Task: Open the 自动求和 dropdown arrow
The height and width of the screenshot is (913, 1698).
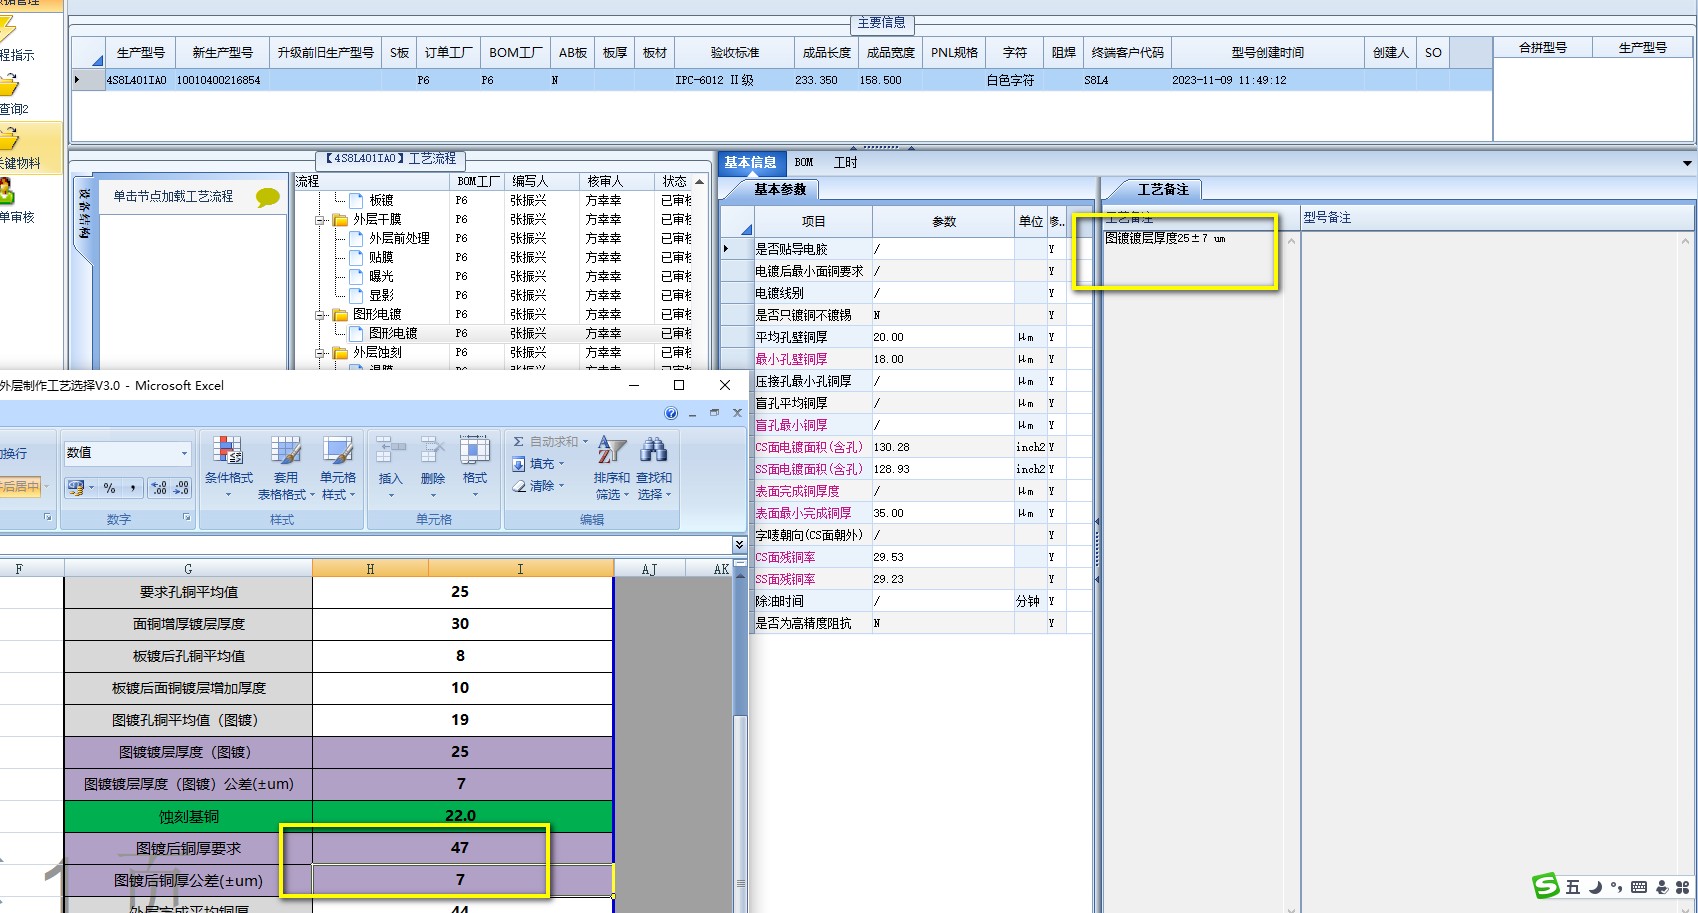Action: click(x=586, y=441)
